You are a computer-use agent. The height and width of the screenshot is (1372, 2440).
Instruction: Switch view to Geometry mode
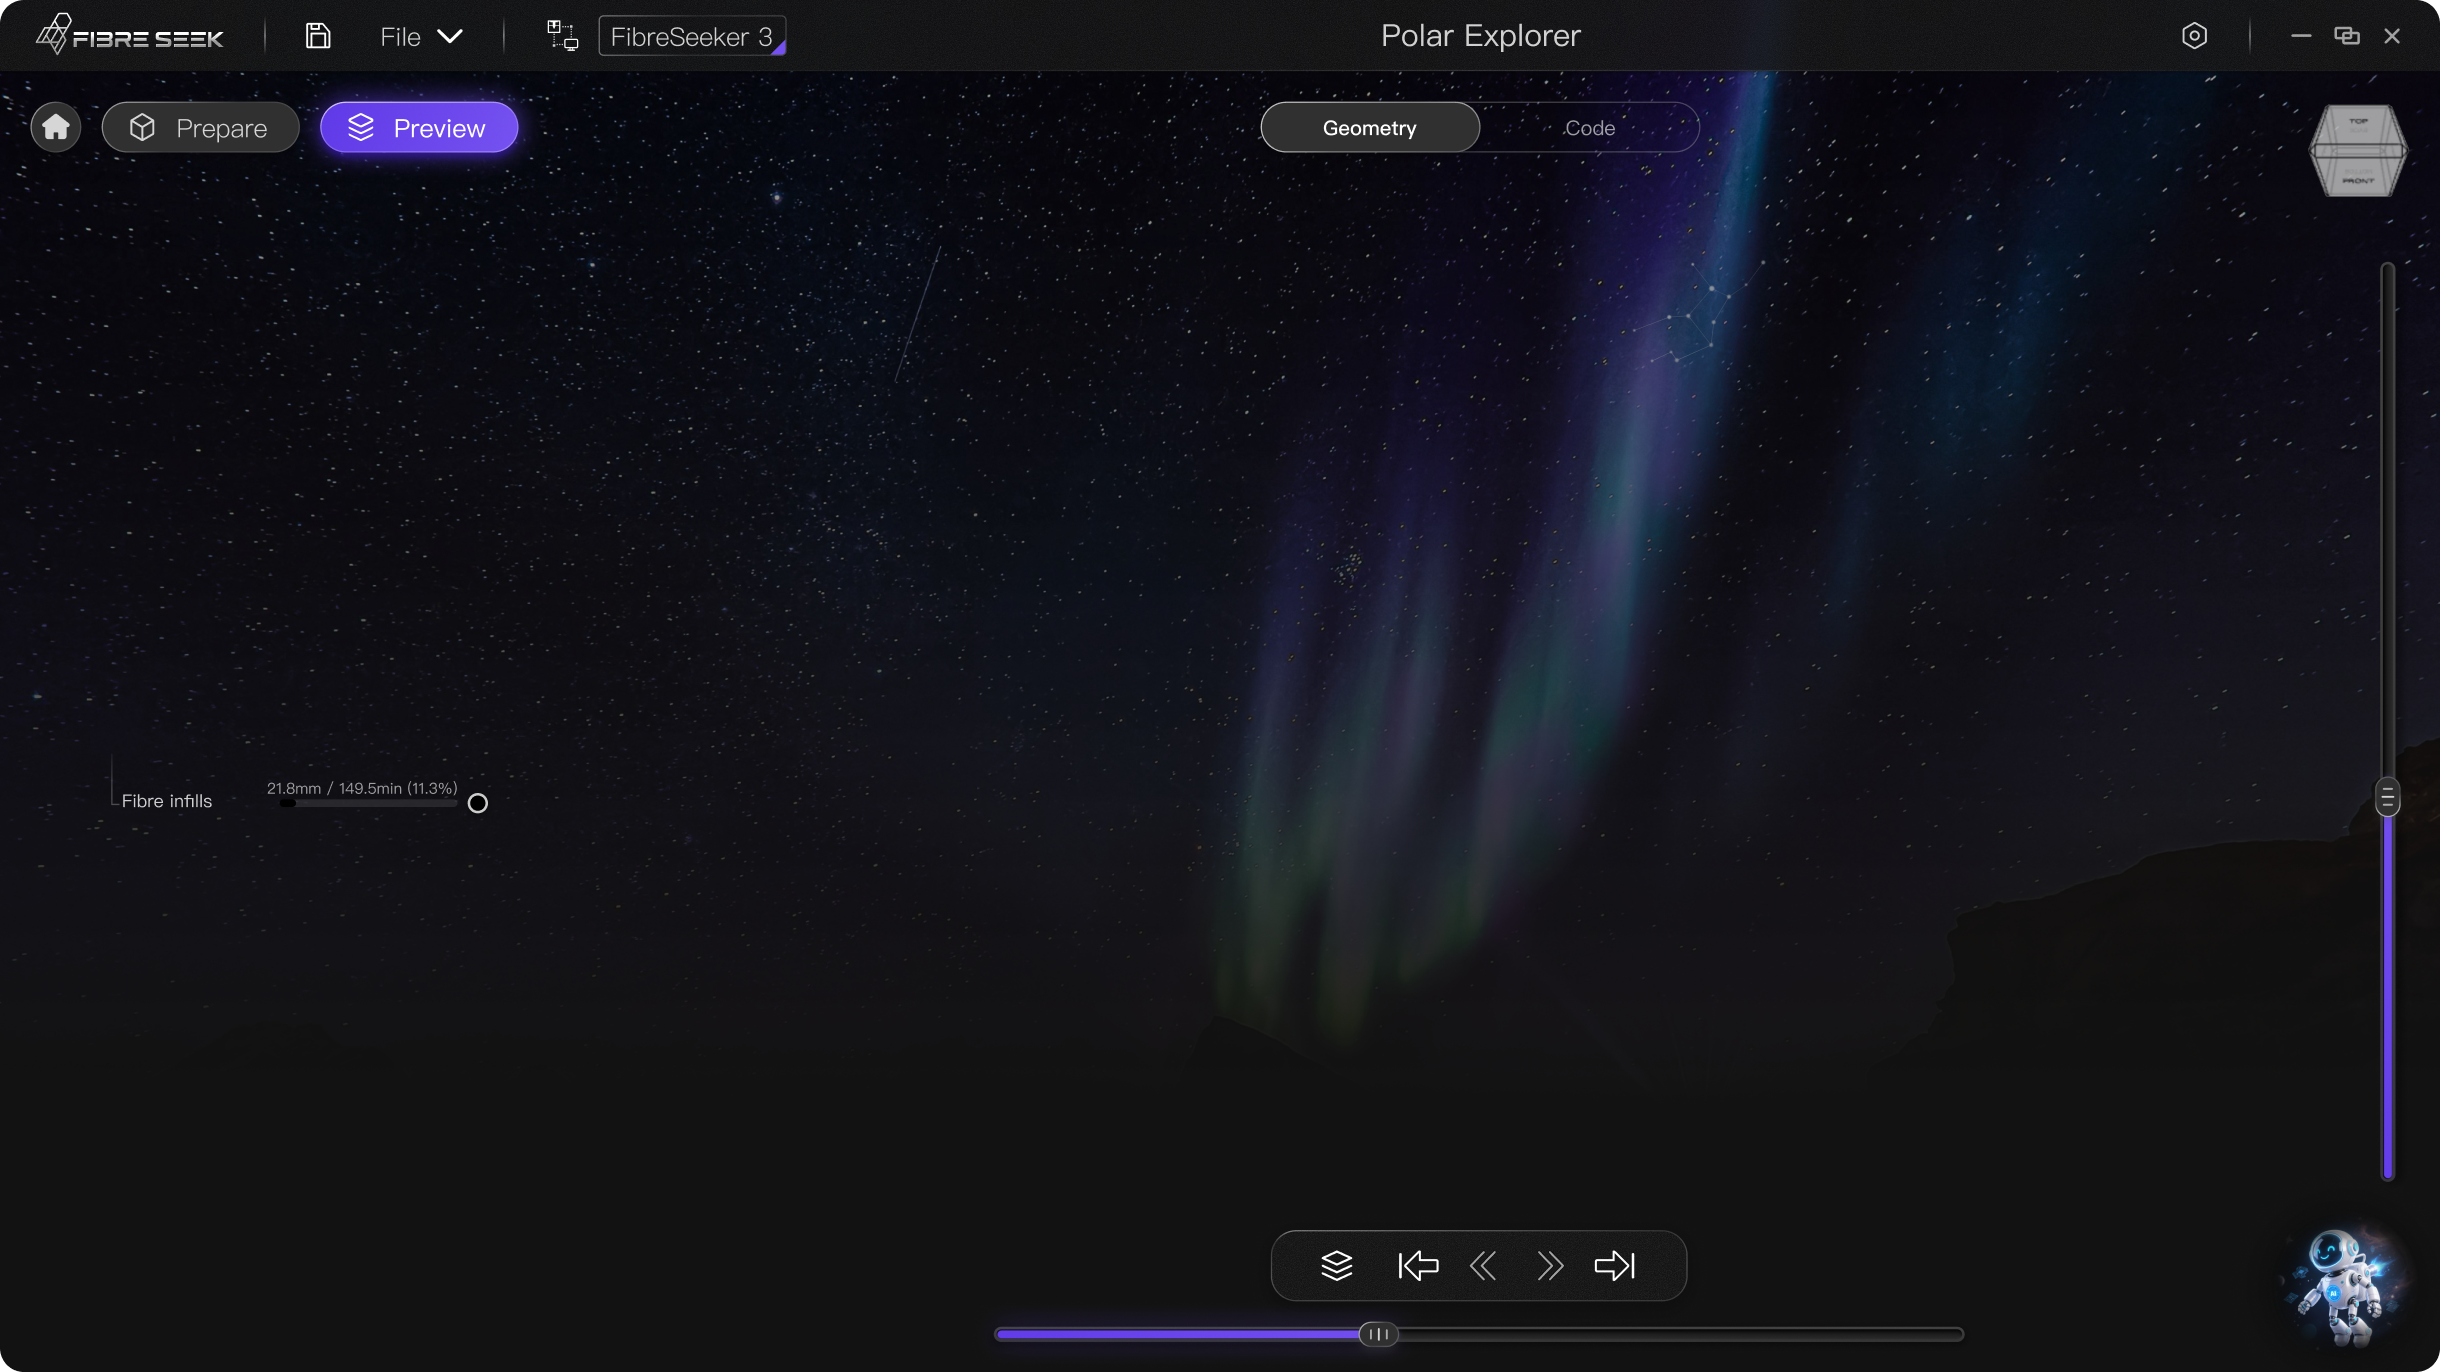click(x=1369, y=128)
